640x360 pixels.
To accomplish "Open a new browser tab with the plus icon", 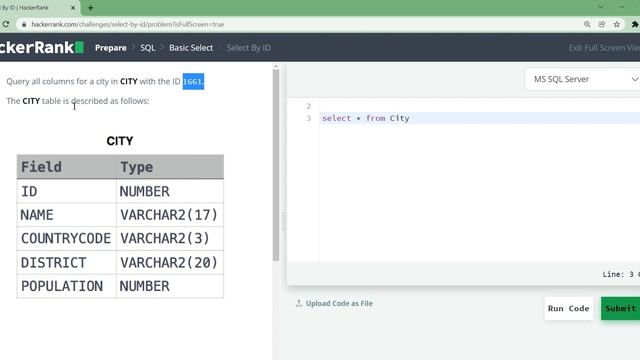I will pos(91,8).
